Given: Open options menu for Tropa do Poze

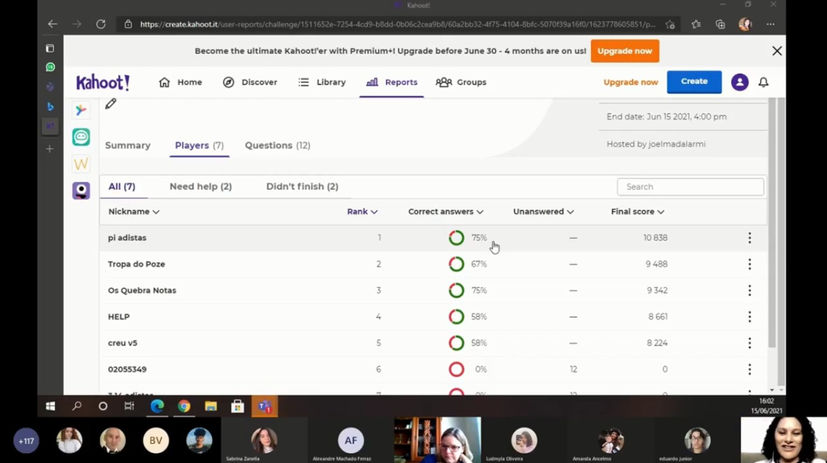Looking at the screenshot, I should coord(749,264).
